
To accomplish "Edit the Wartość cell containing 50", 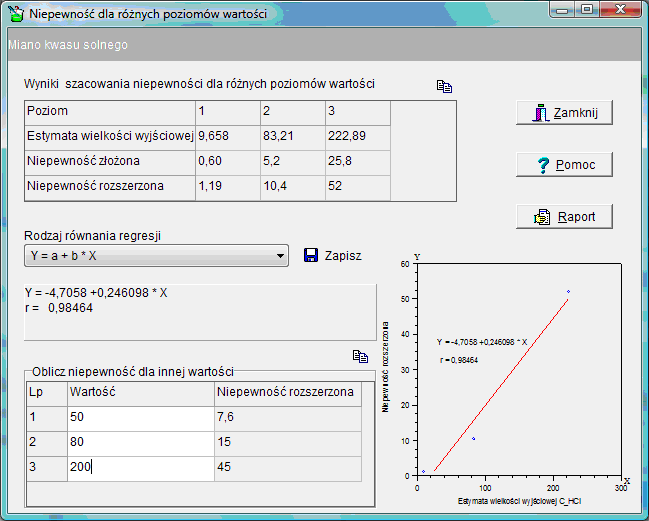I will (x=140, y=417).
